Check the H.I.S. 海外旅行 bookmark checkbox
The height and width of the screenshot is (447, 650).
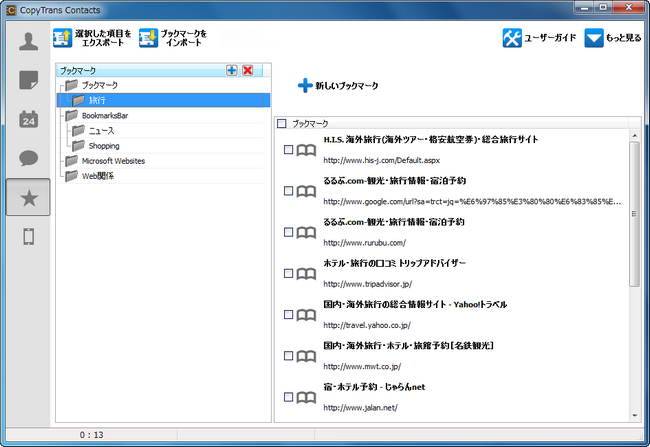pyautogui.click(x=289, y=149)
